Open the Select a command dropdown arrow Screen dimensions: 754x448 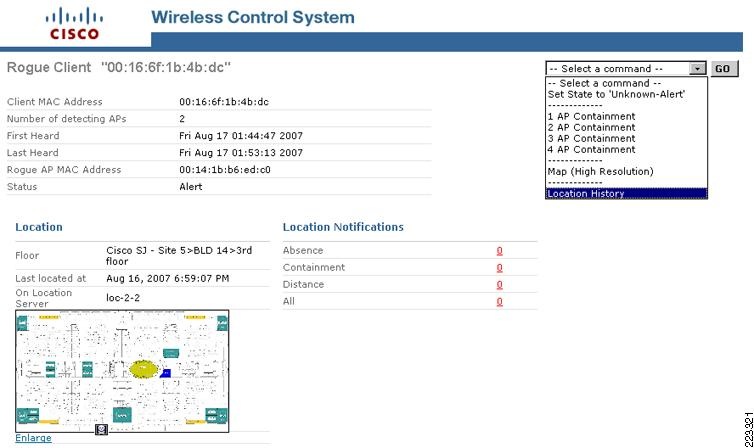point(697,69)
